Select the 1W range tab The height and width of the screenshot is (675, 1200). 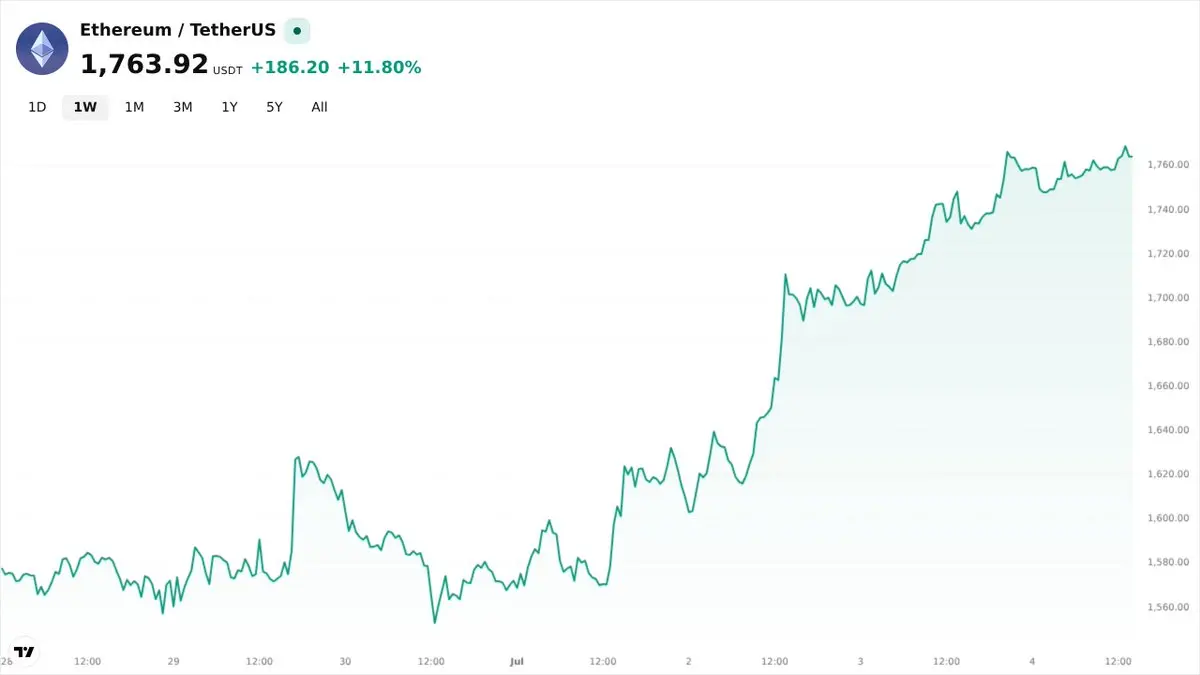(85, 107)
